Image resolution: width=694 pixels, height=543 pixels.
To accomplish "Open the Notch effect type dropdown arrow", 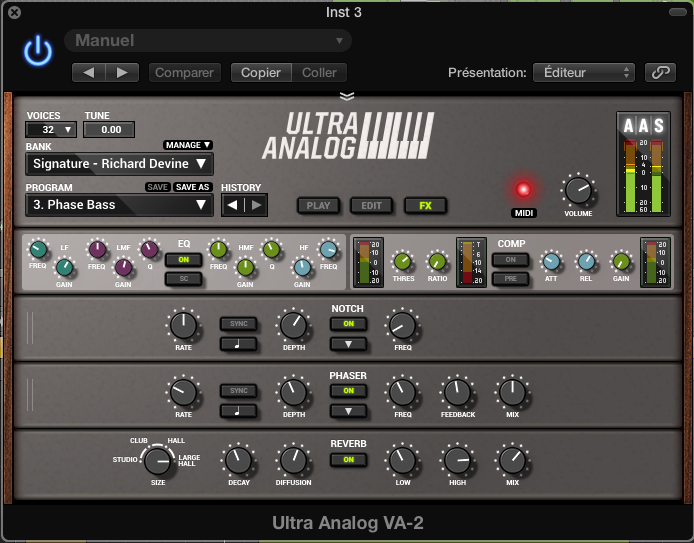I will click(348, 344).
